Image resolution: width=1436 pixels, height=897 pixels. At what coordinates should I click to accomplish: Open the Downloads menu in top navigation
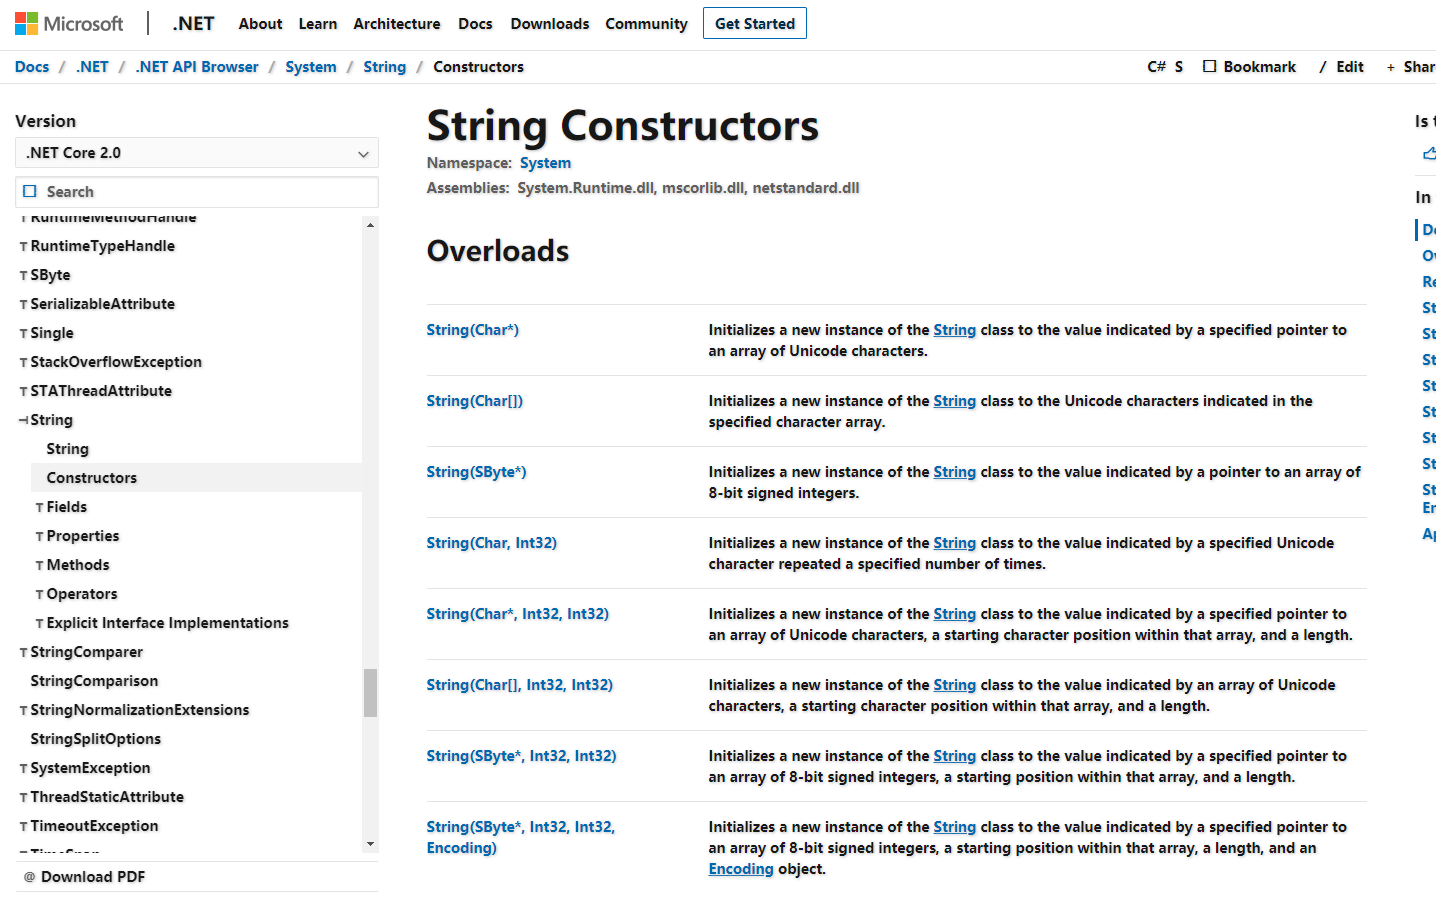(x=549, y=23)
